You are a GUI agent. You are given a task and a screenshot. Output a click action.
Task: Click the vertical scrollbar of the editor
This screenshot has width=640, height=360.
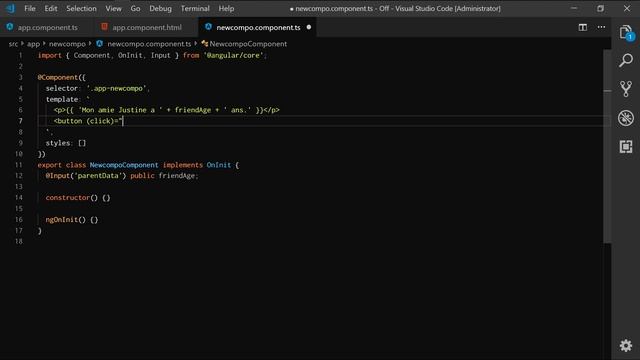pos(607,146)
